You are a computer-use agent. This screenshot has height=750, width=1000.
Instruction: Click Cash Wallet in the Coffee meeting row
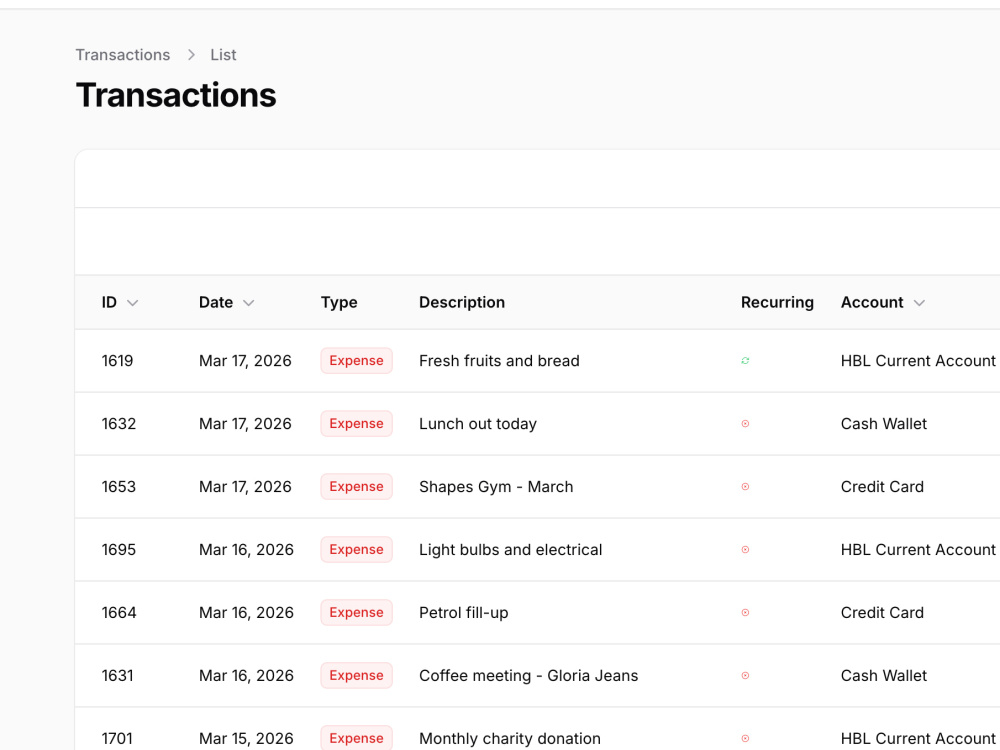pos(883,675)
